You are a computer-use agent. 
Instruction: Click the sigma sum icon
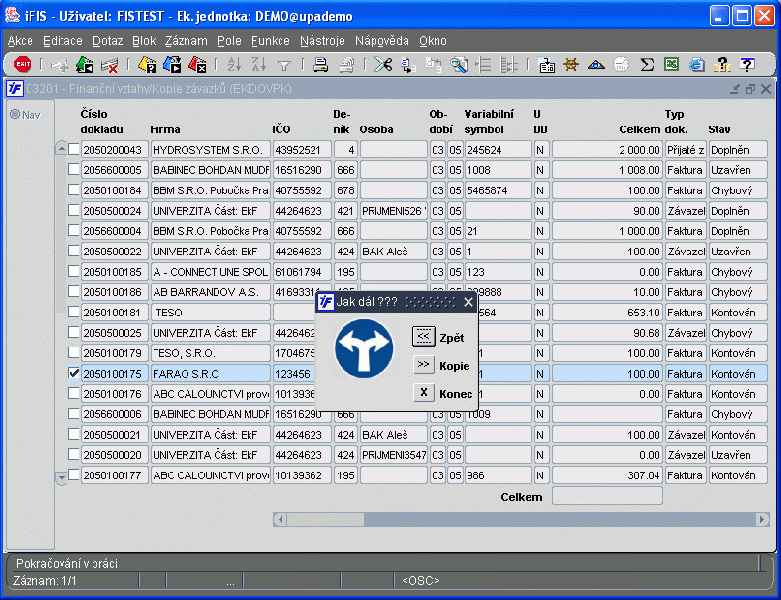[647, 65]
